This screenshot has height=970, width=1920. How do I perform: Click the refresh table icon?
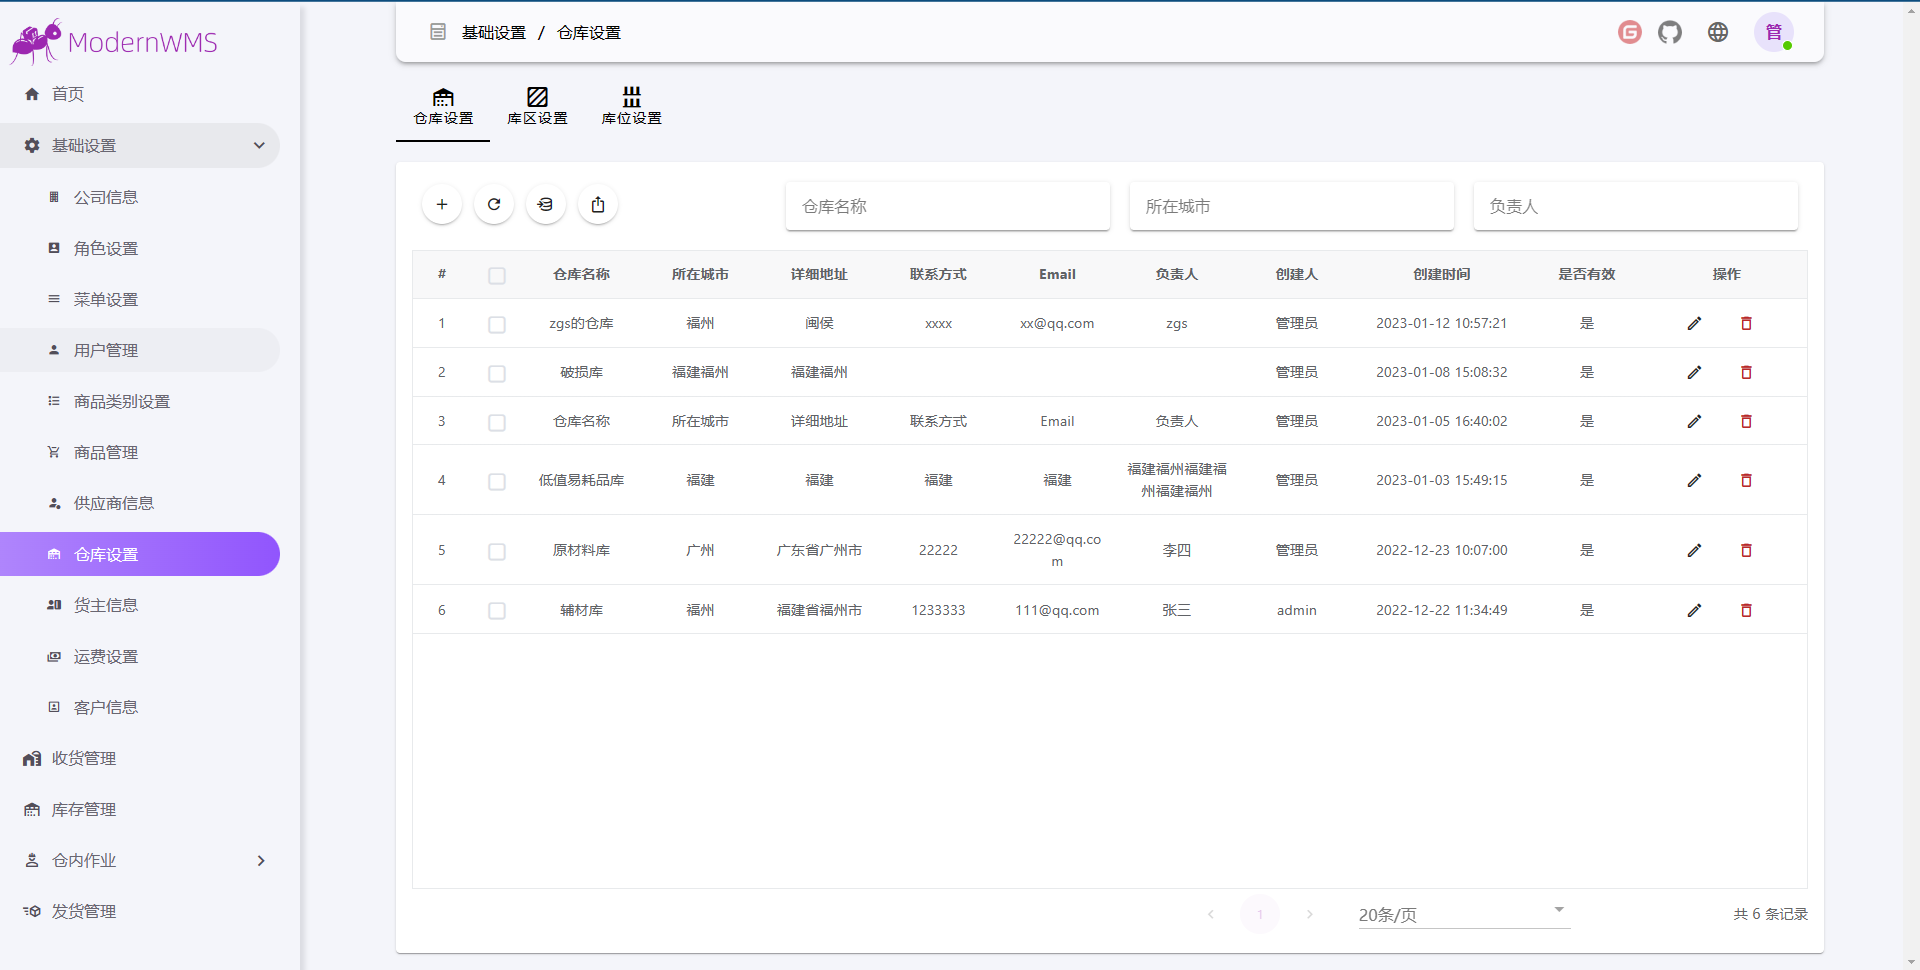coord(494,205)
